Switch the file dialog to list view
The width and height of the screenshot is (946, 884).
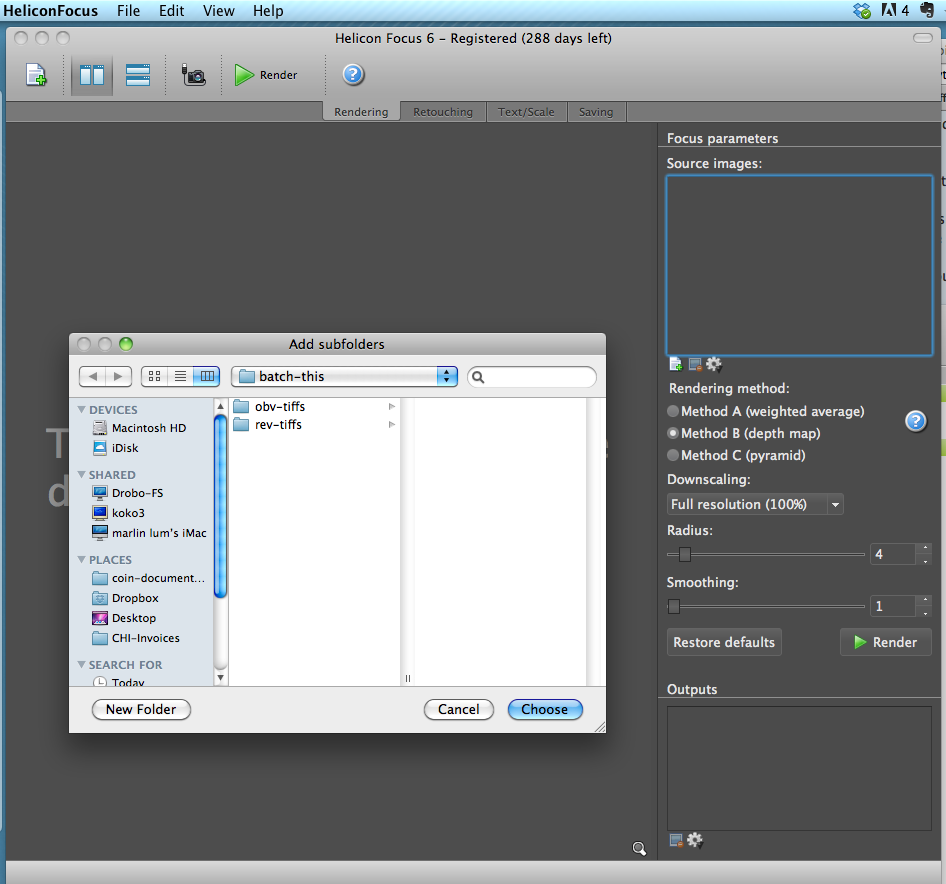tap(180, 377)
